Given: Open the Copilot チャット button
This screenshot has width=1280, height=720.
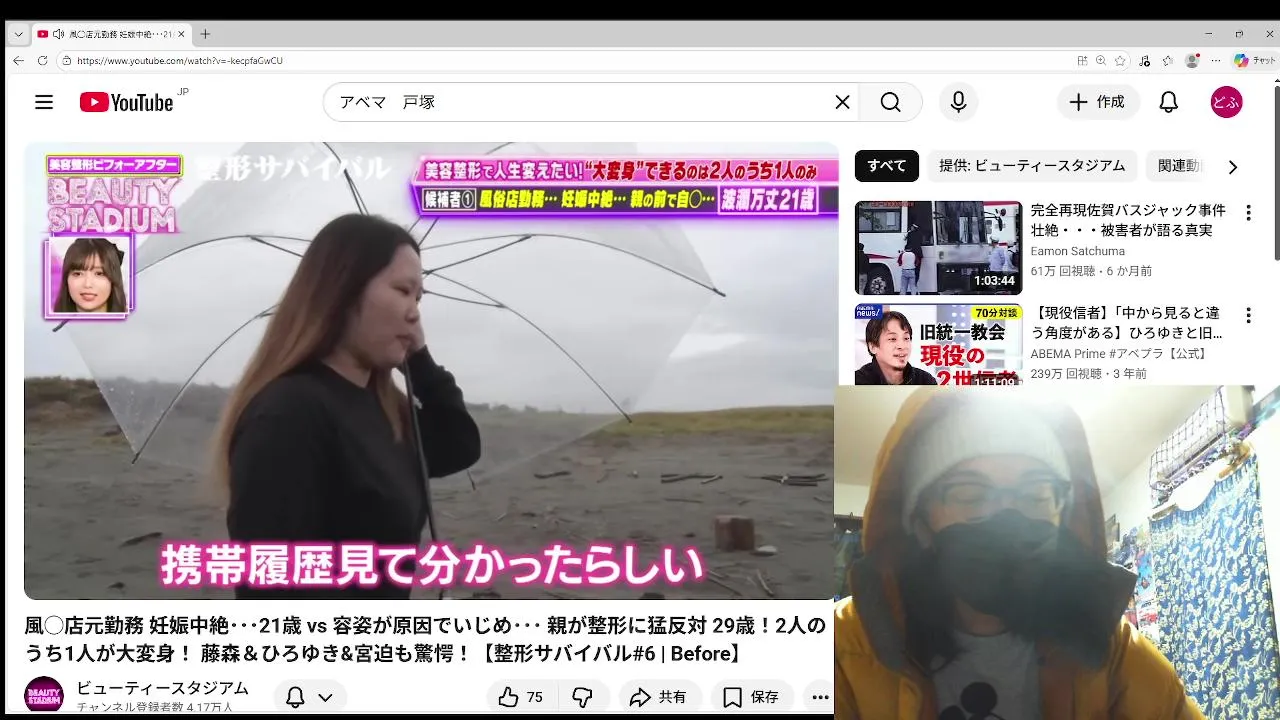Looking at the screenshot, I should click(1254, 61).
